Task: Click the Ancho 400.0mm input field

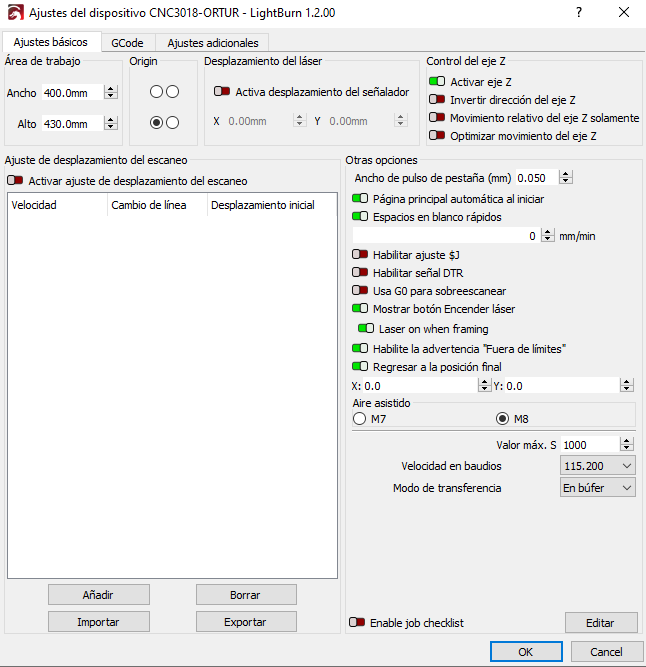Action: pos(73,92)
